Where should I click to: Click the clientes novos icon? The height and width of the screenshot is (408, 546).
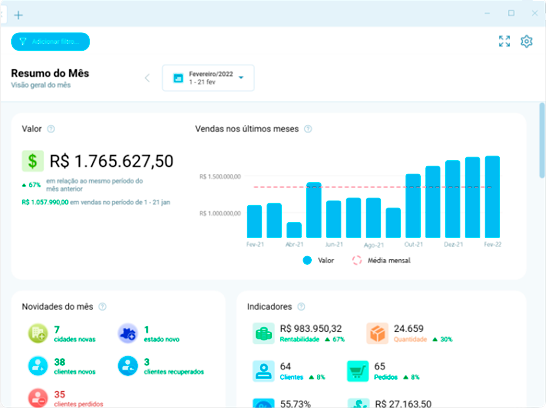click(38, 366)
